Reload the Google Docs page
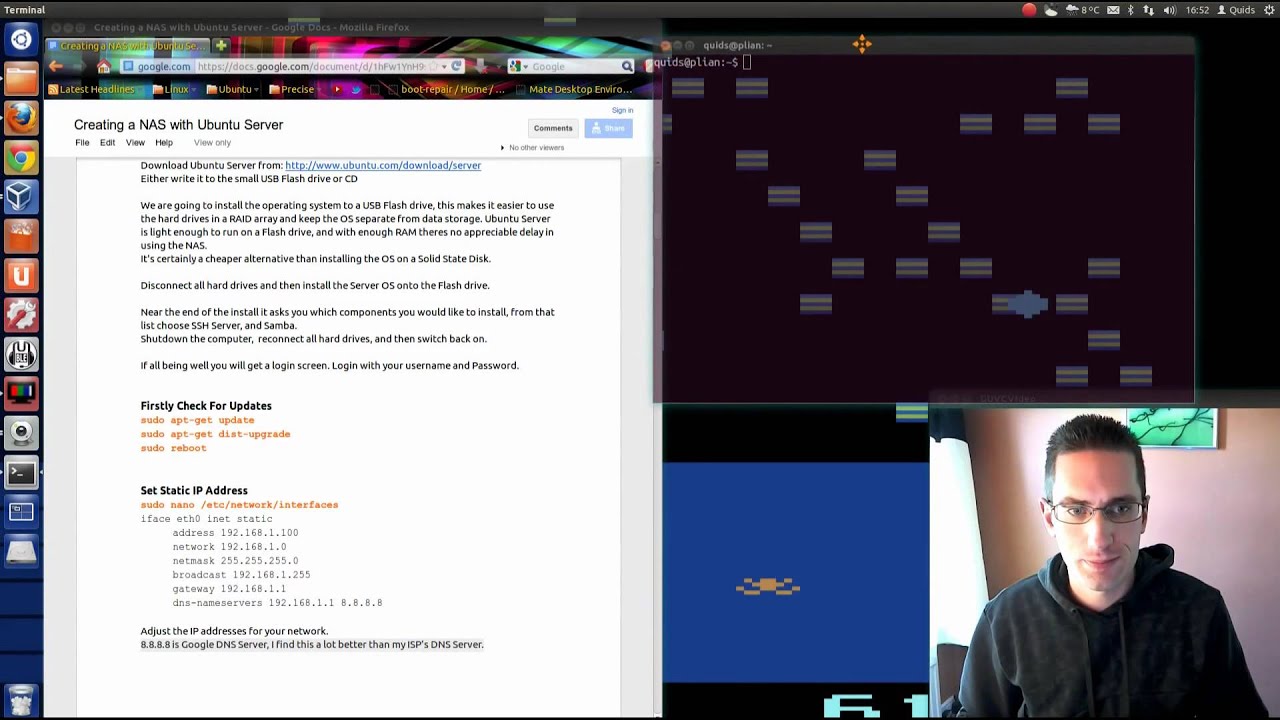 [456, 66]
